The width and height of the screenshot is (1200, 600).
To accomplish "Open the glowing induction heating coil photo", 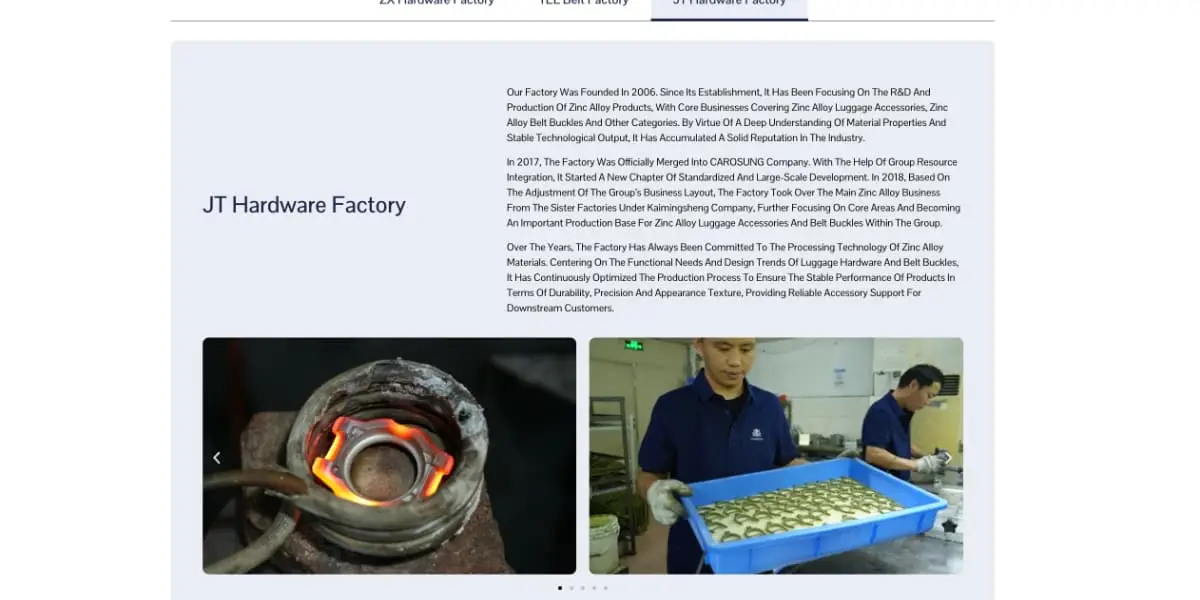I will [389, 456].
